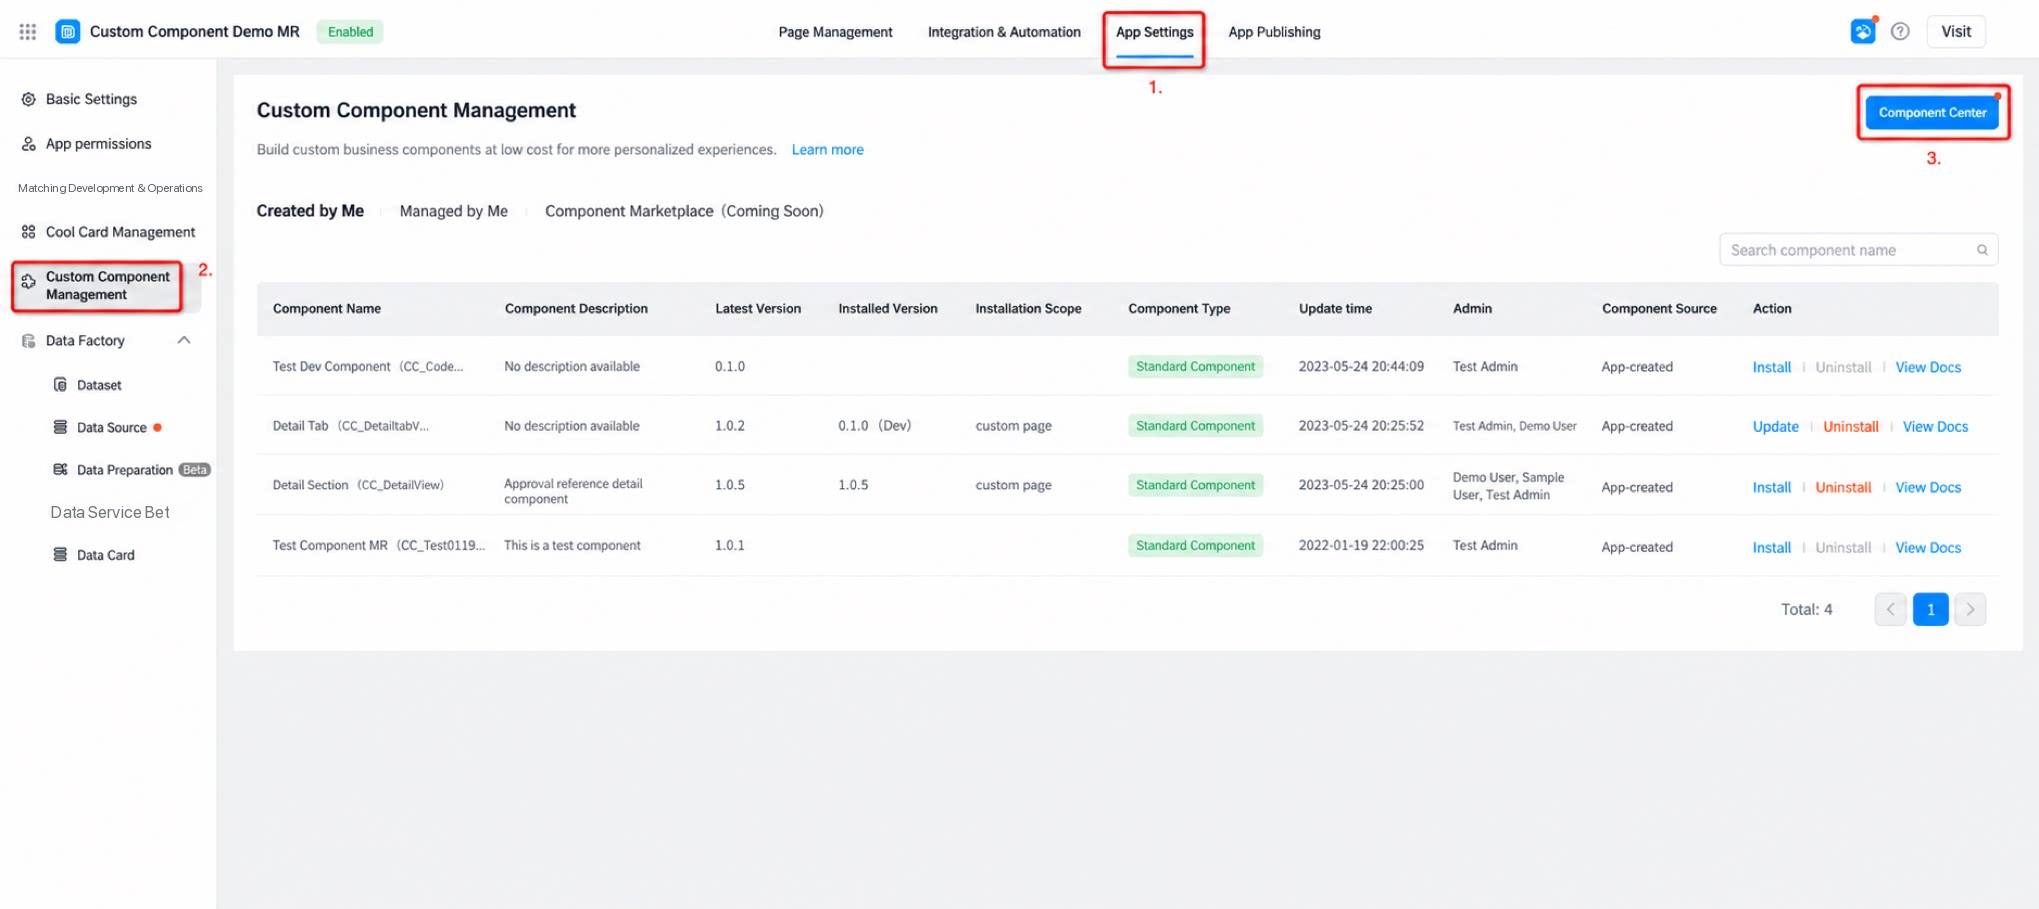Click Update for Detail Tab component
Screen dimensions: 2039x909
(1775, 427)
